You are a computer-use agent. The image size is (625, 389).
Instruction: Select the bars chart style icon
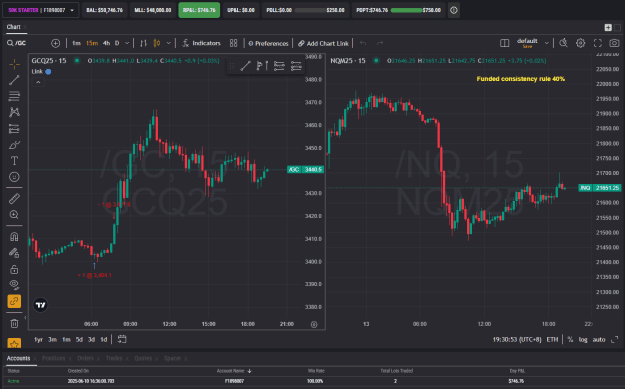[x=143, y=43]
